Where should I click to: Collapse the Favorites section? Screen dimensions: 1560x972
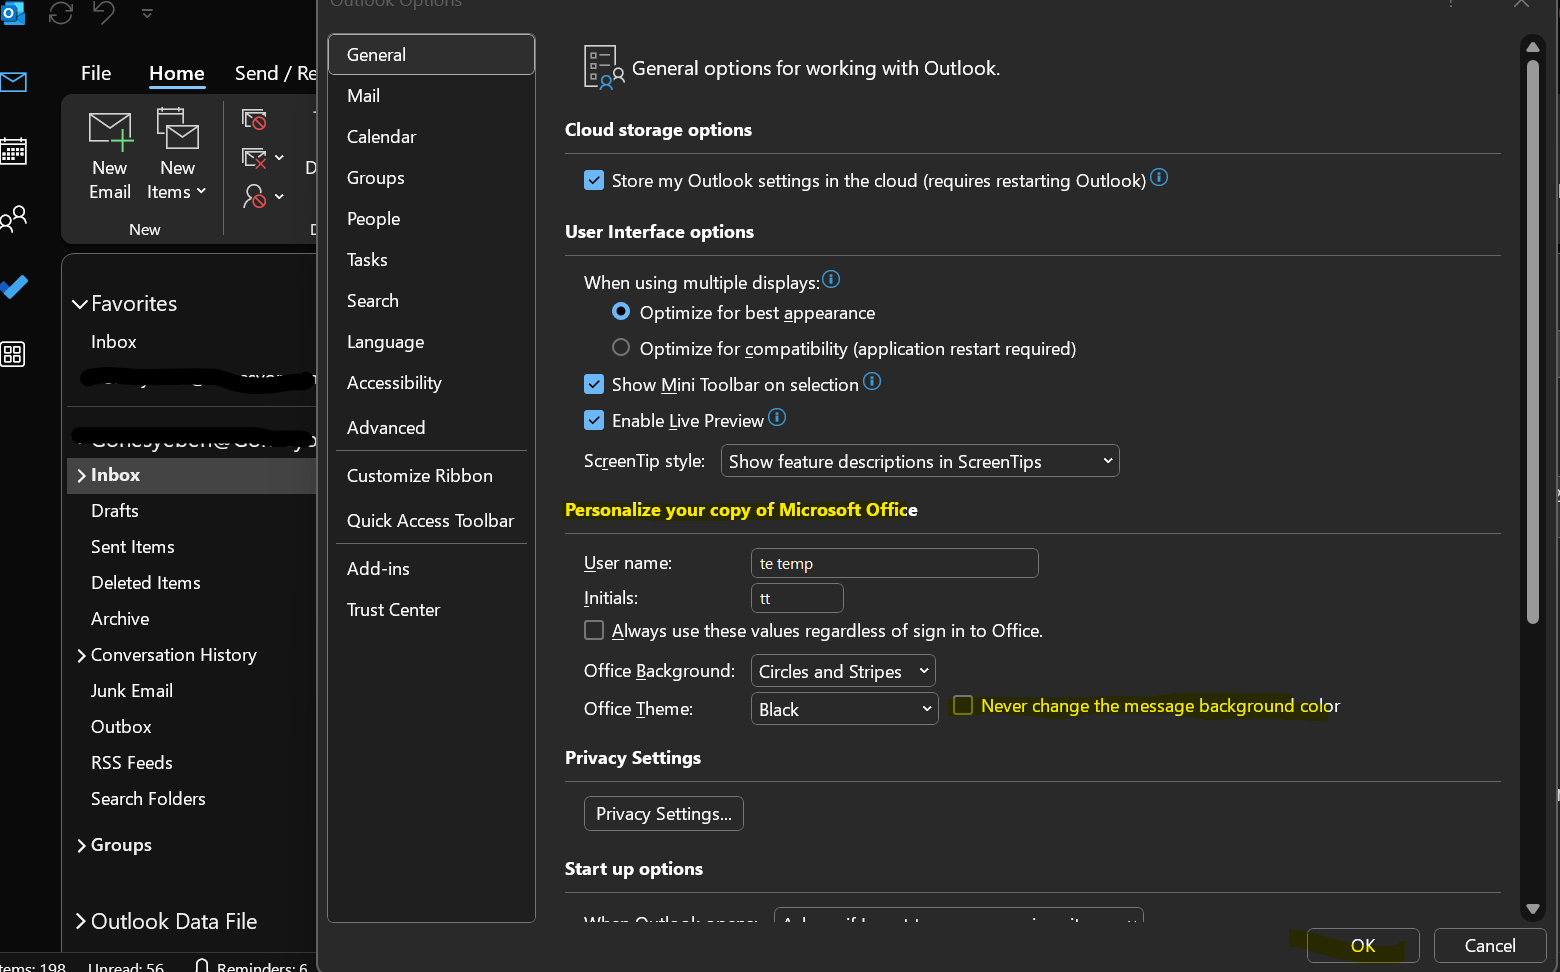pos(80,303)
